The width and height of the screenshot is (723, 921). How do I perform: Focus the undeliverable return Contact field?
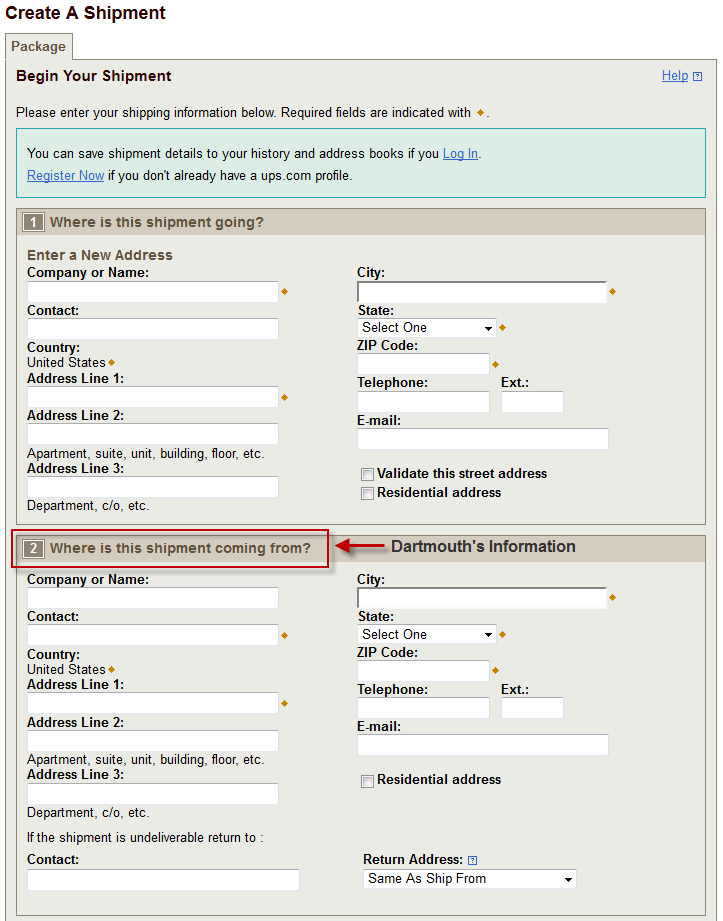[163, 880]
